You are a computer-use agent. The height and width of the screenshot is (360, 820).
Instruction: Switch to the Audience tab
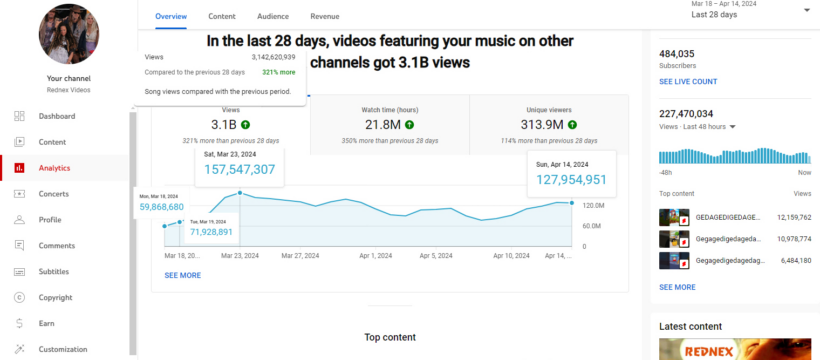[x=272, y=16]
